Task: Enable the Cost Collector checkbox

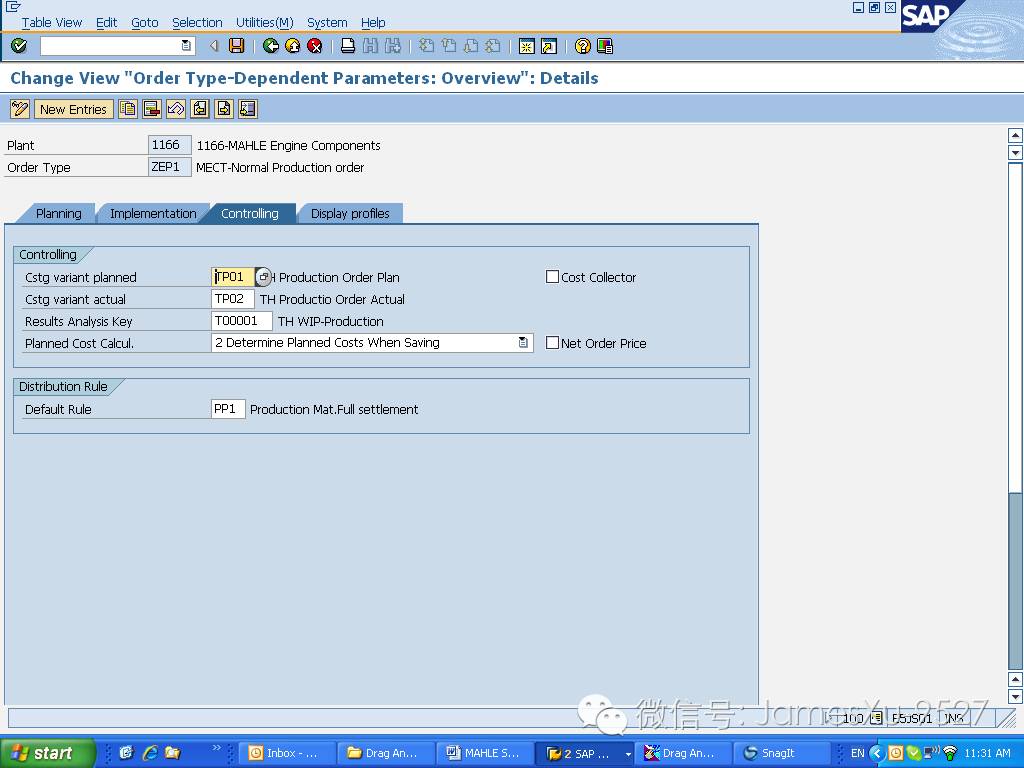Action: pos(552,277)
